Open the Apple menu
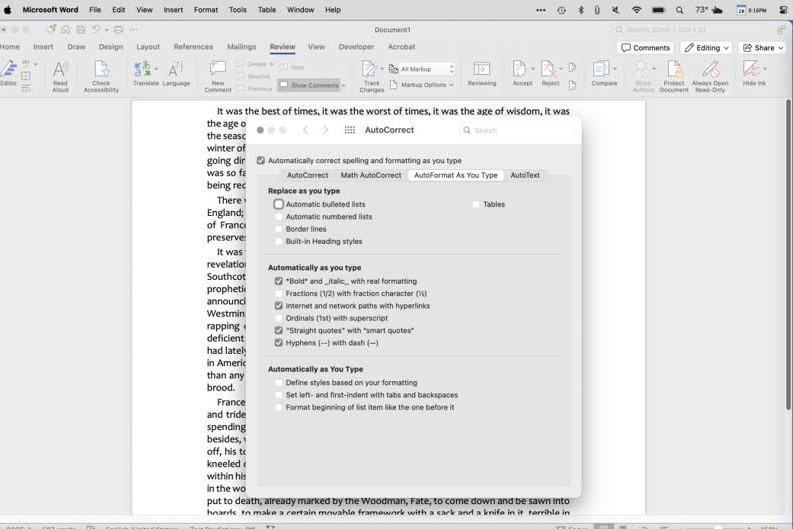 (x=8, y=10)
